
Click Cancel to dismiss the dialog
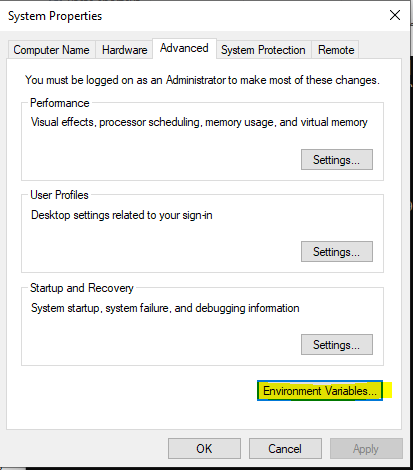point(285,449)
